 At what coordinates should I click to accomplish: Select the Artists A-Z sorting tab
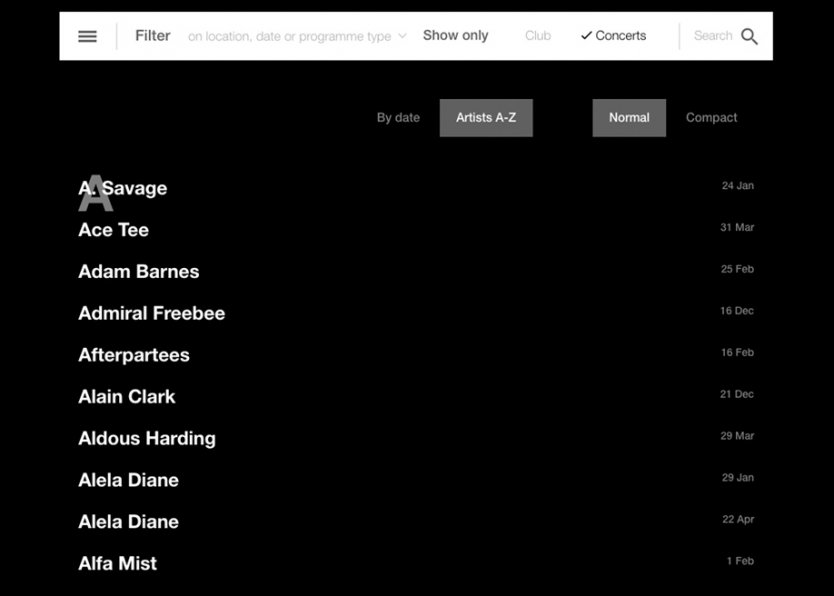(486, 117)
